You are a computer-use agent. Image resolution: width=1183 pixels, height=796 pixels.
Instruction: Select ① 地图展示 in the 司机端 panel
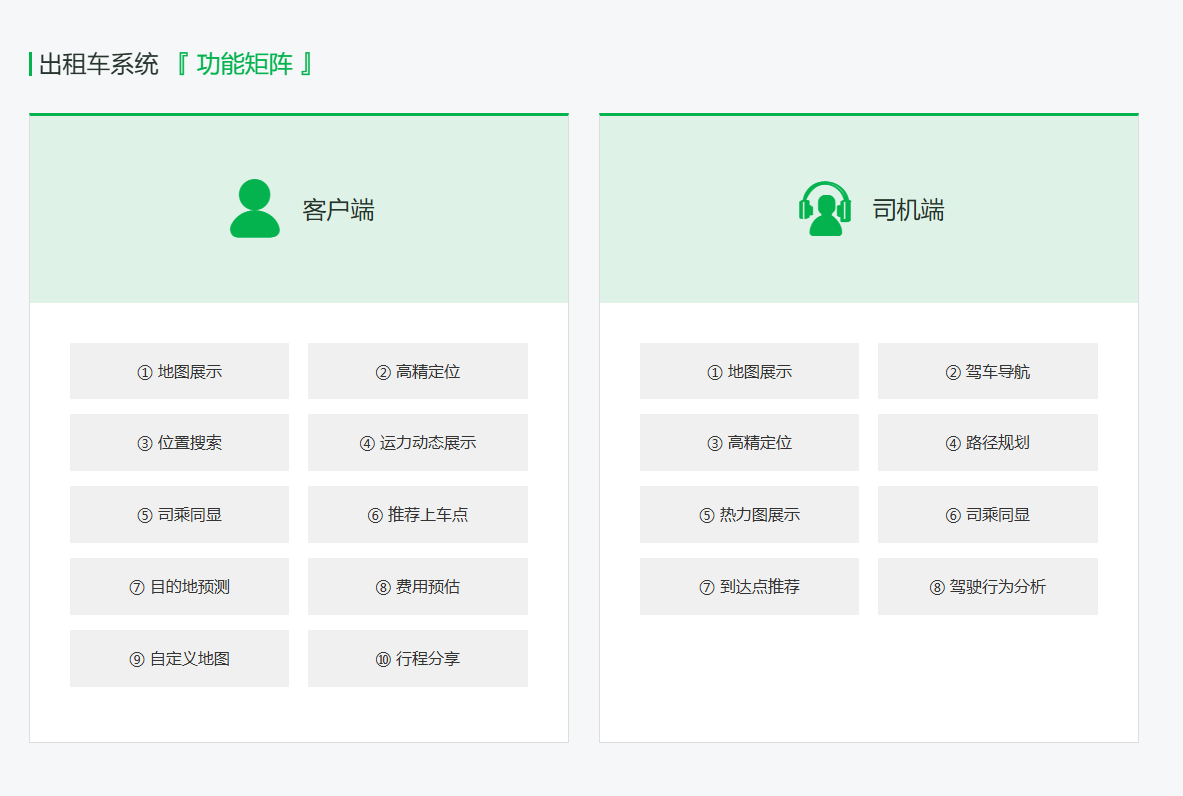[748, 370]
